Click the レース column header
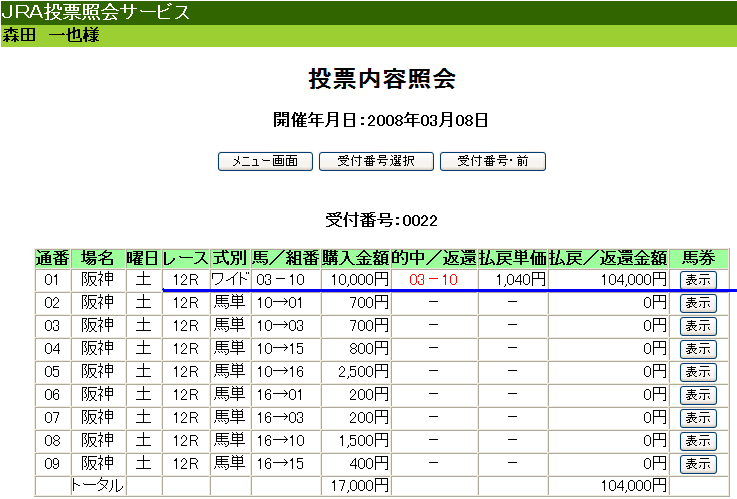 pos(186,258)
